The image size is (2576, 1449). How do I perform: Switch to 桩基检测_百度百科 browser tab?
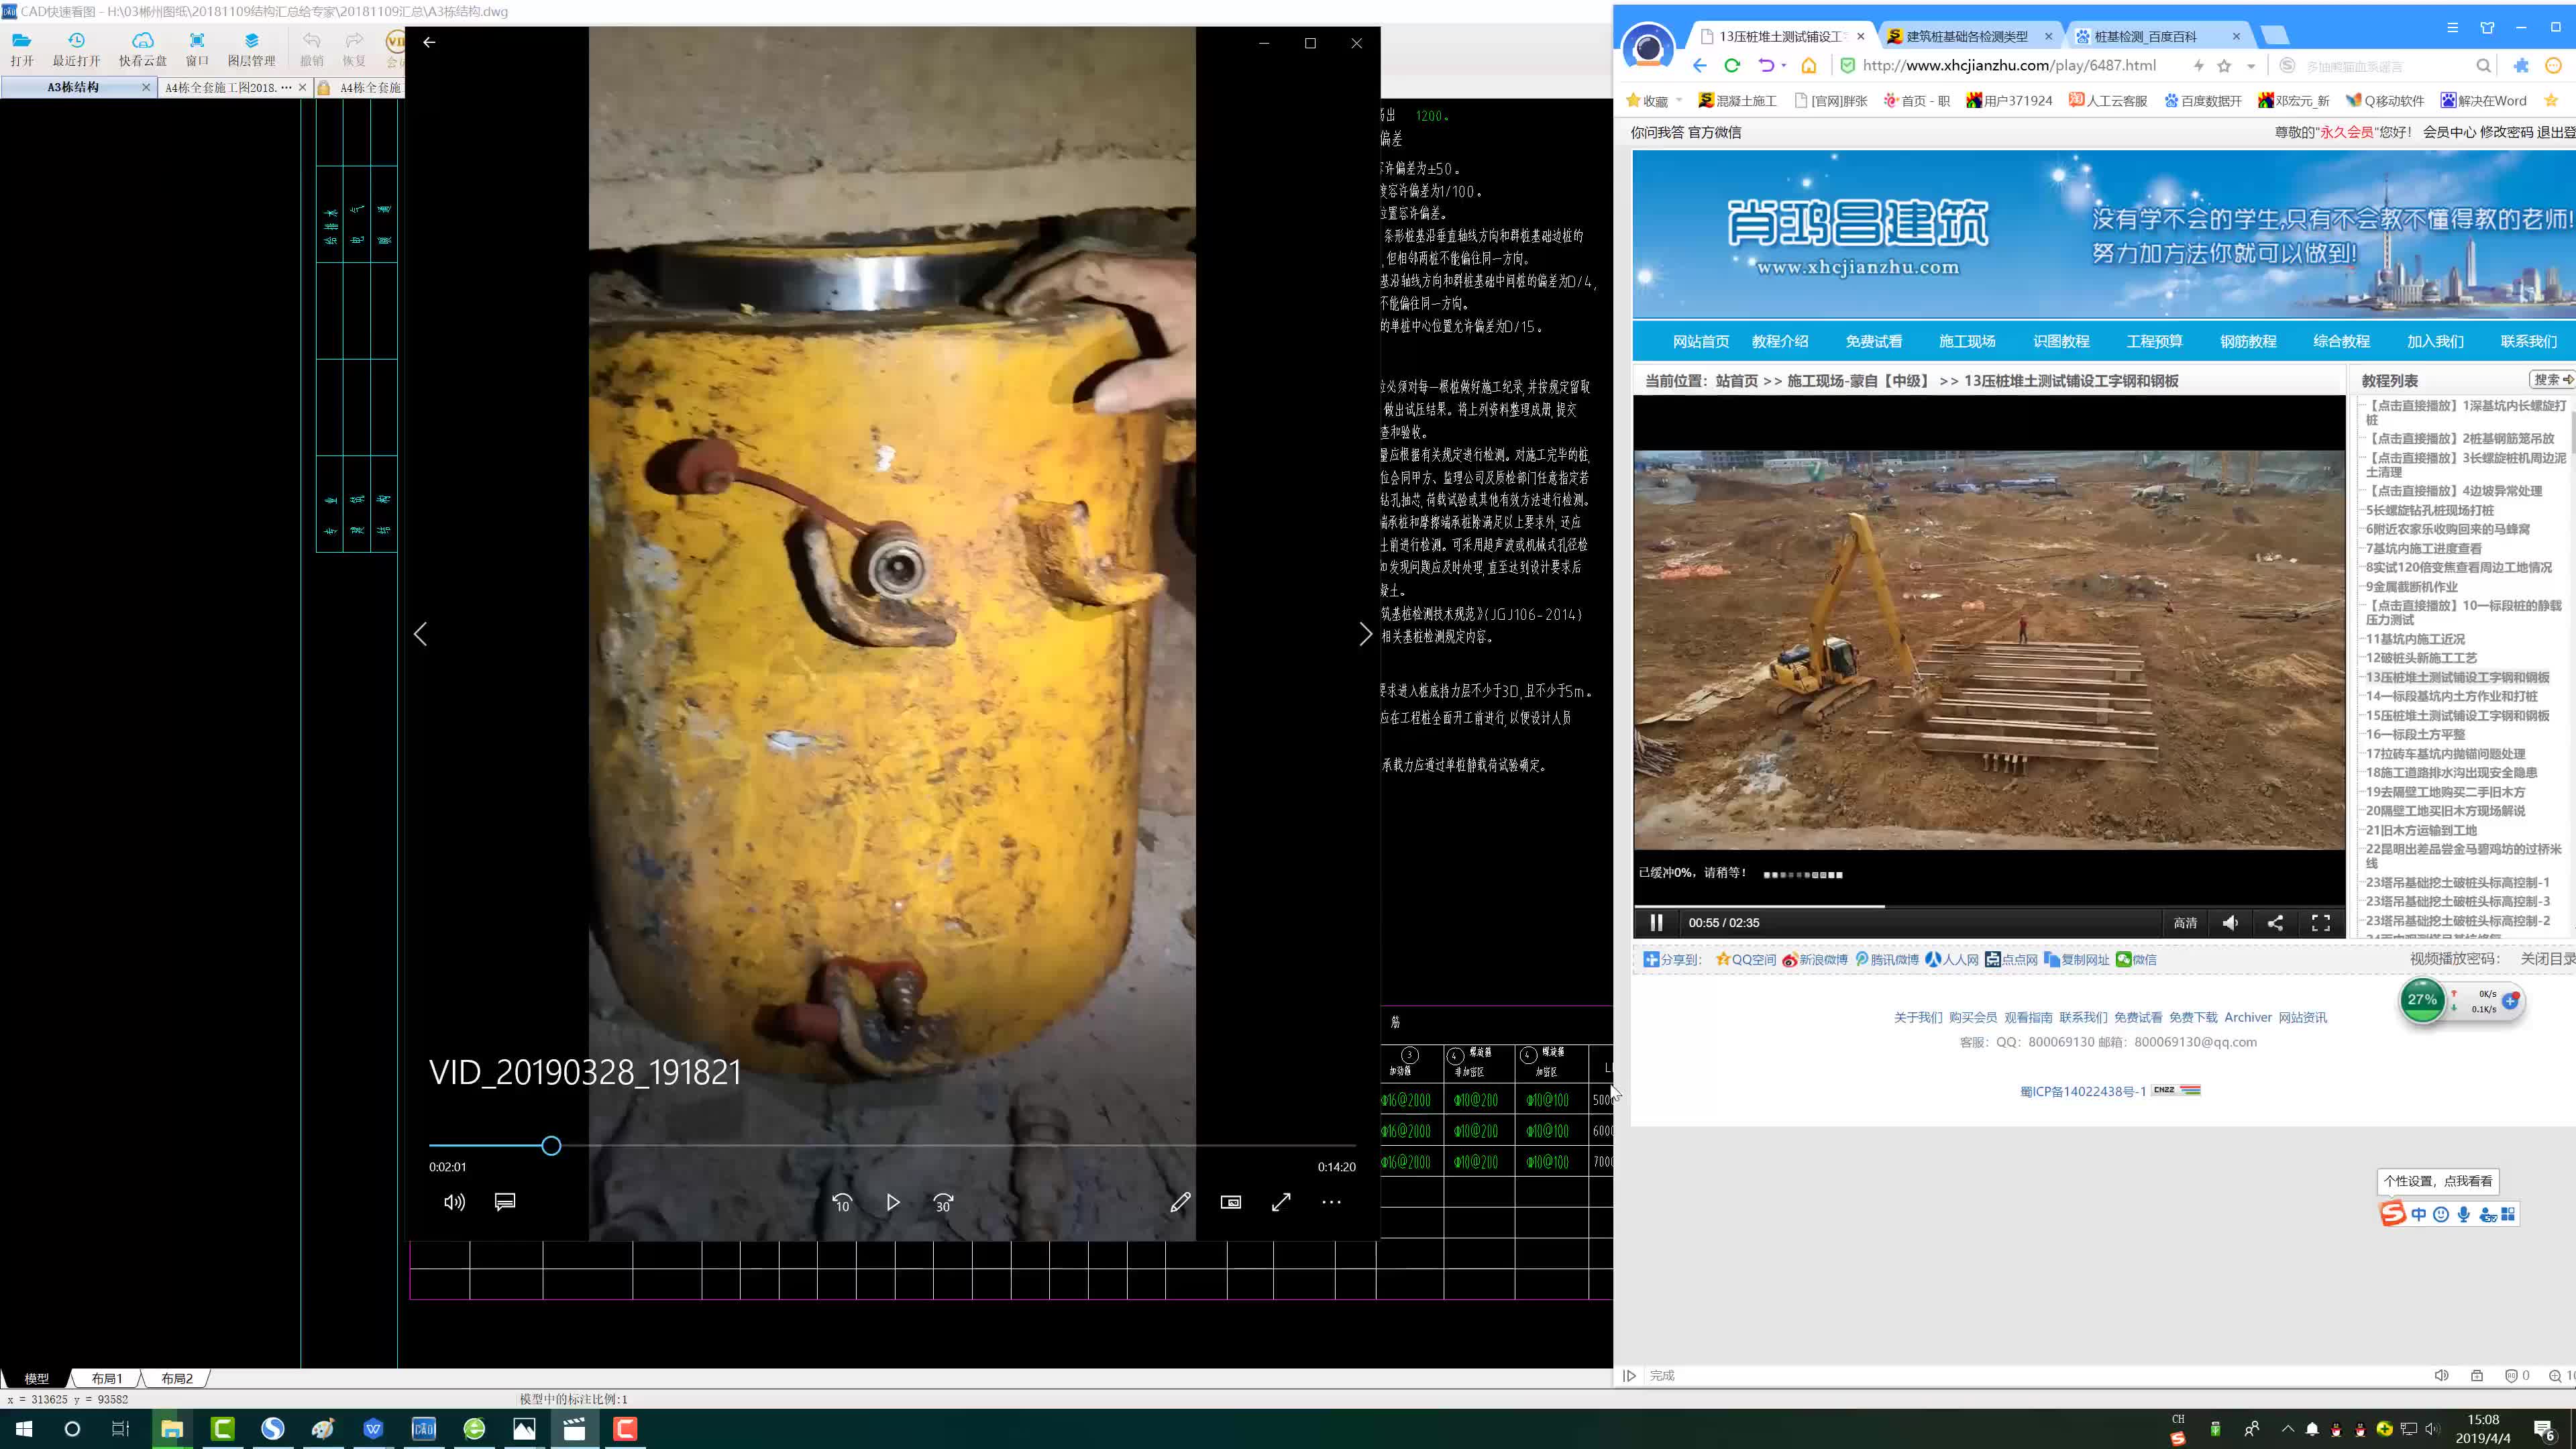[2145, 36]
